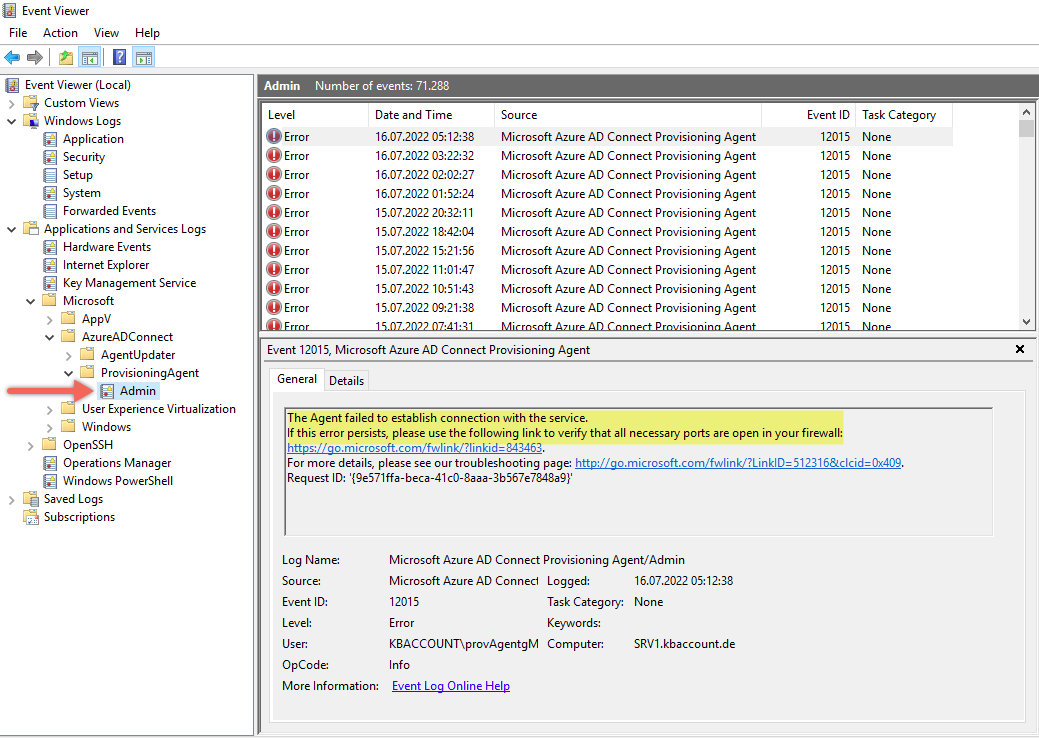Expand the User Experience Virtualization node
1039x738 pixels.
point(50,409)
